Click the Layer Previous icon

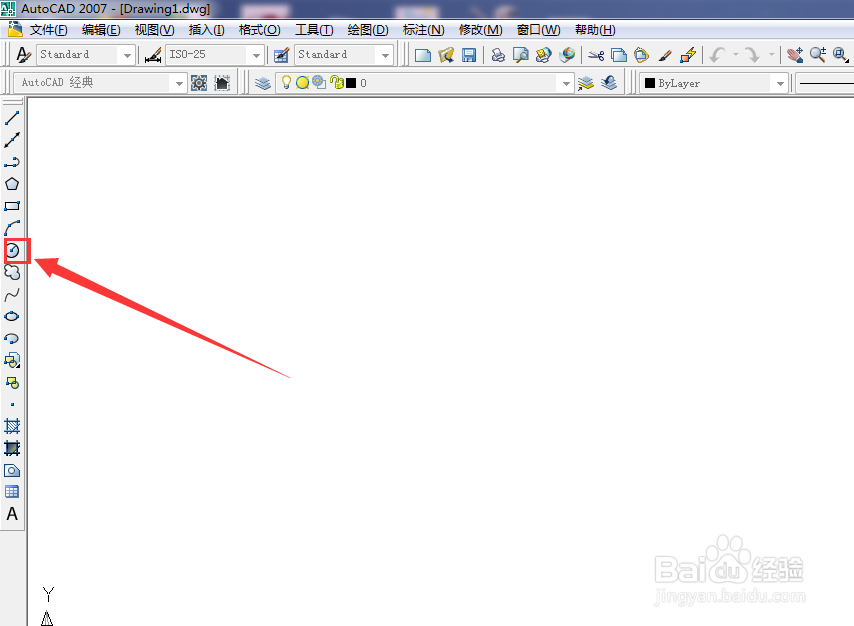pos(609,83)
